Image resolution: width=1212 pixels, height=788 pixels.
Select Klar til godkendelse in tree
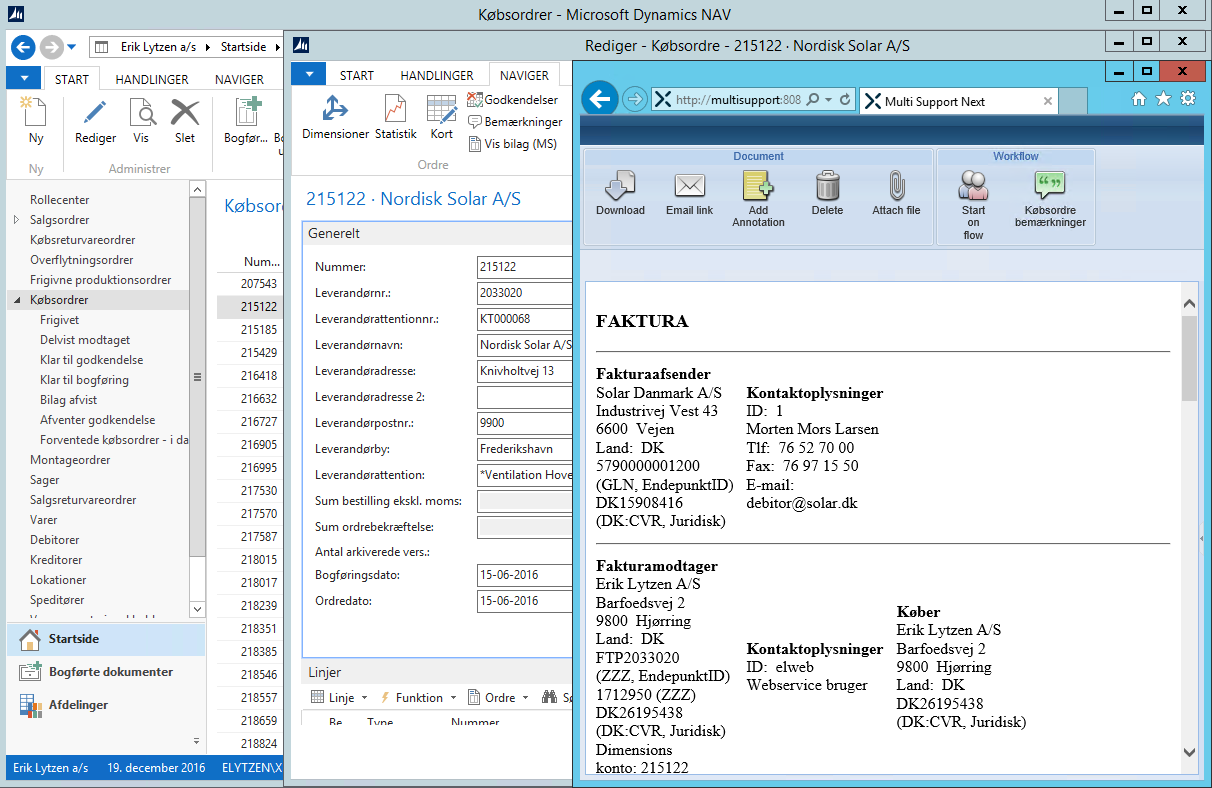coord(92,360)
